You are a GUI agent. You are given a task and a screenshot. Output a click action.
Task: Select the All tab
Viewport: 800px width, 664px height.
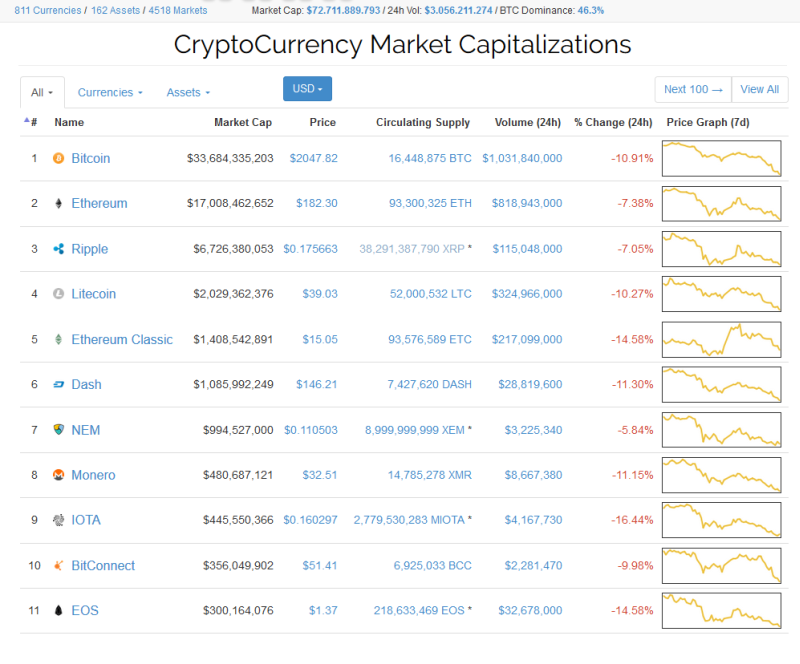[42, 92]
